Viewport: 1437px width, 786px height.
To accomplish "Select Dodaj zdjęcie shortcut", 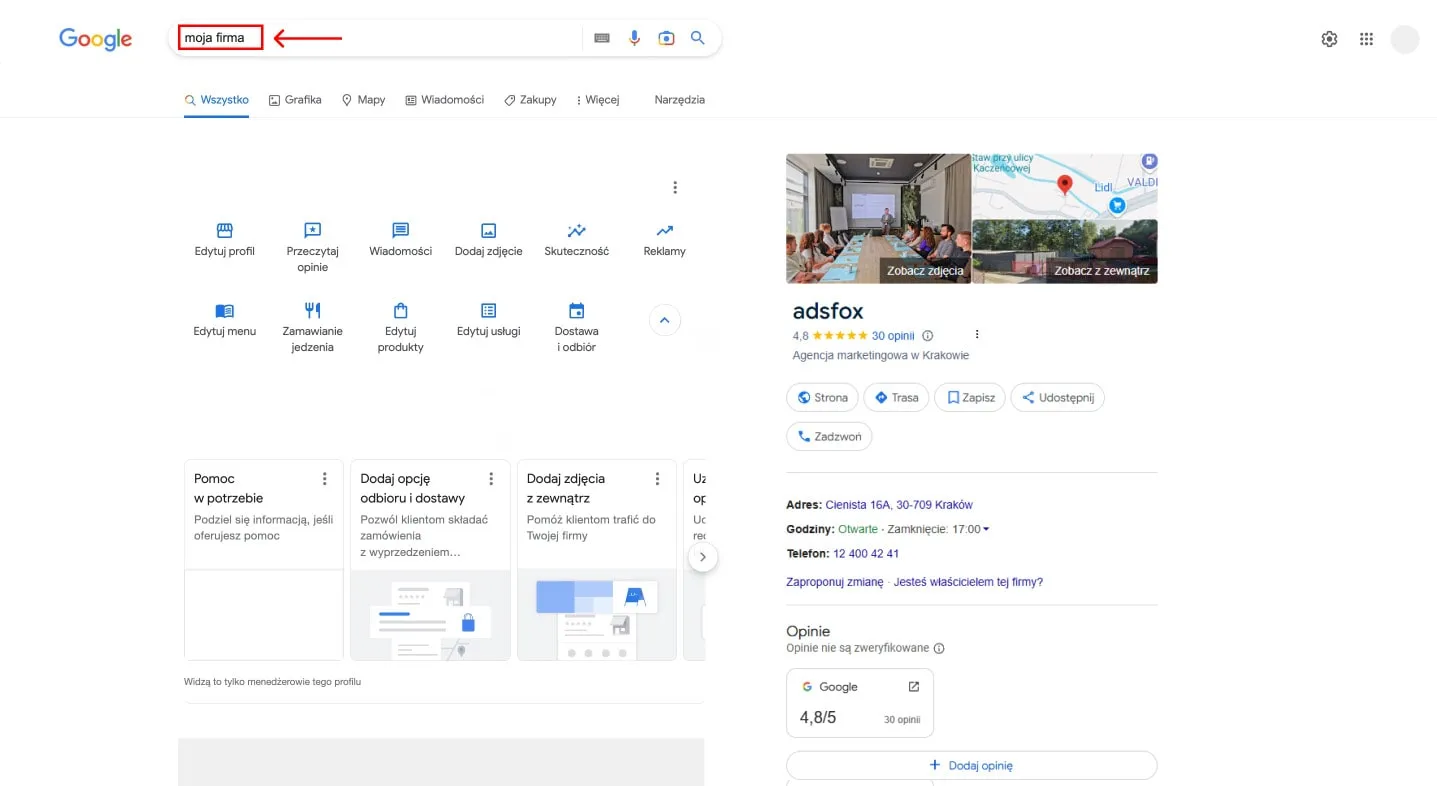I will point(488,240).
